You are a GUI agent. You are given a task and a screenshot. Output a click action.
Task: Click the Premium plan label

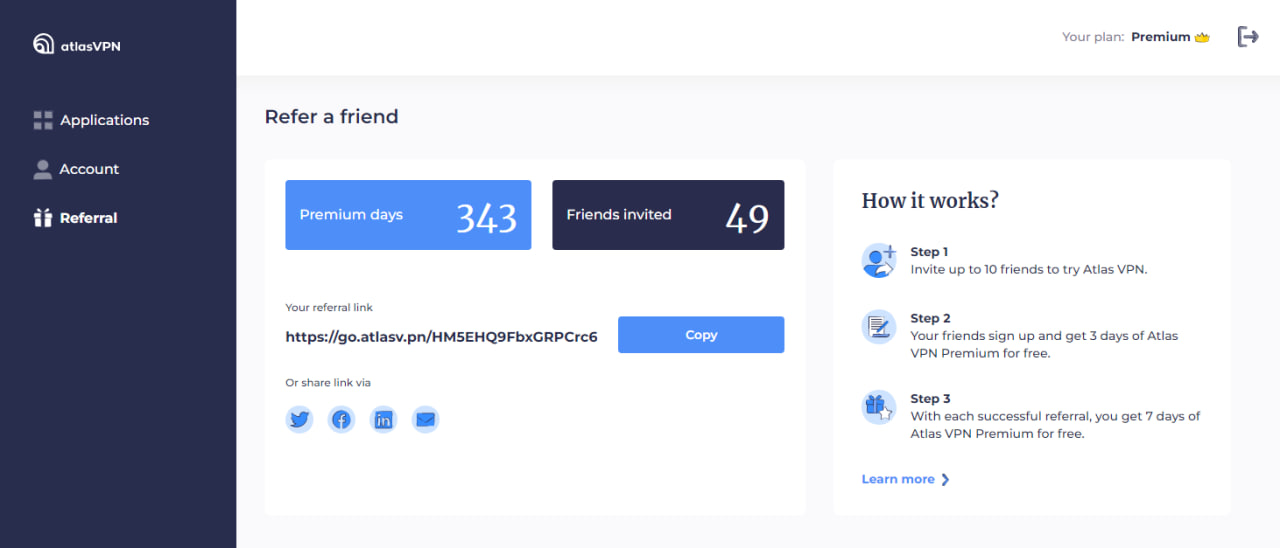pos(1161,37)
